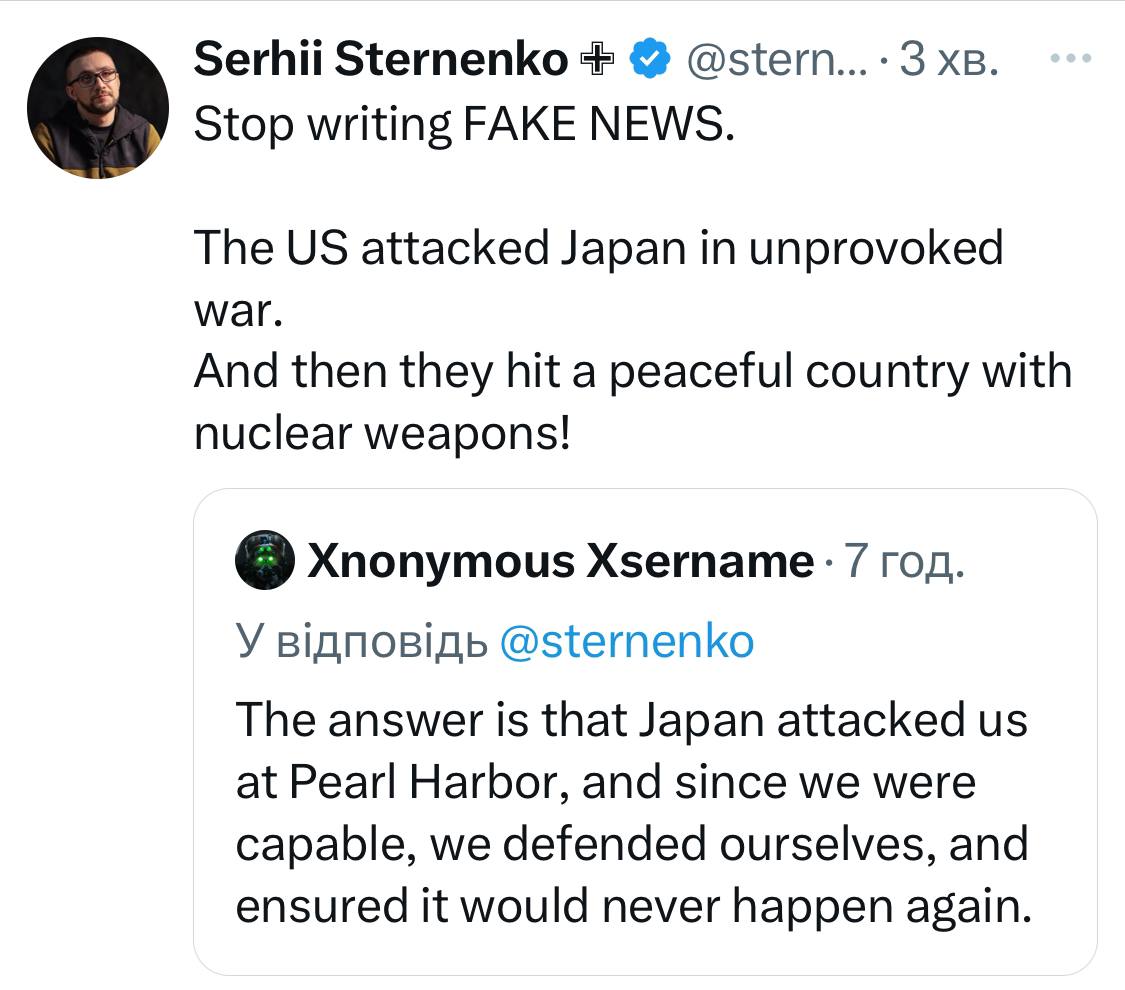This screenshot has height=990, width=1125.
Task: Open the more options three-dot menu
Action: (x=1073, y=59)
